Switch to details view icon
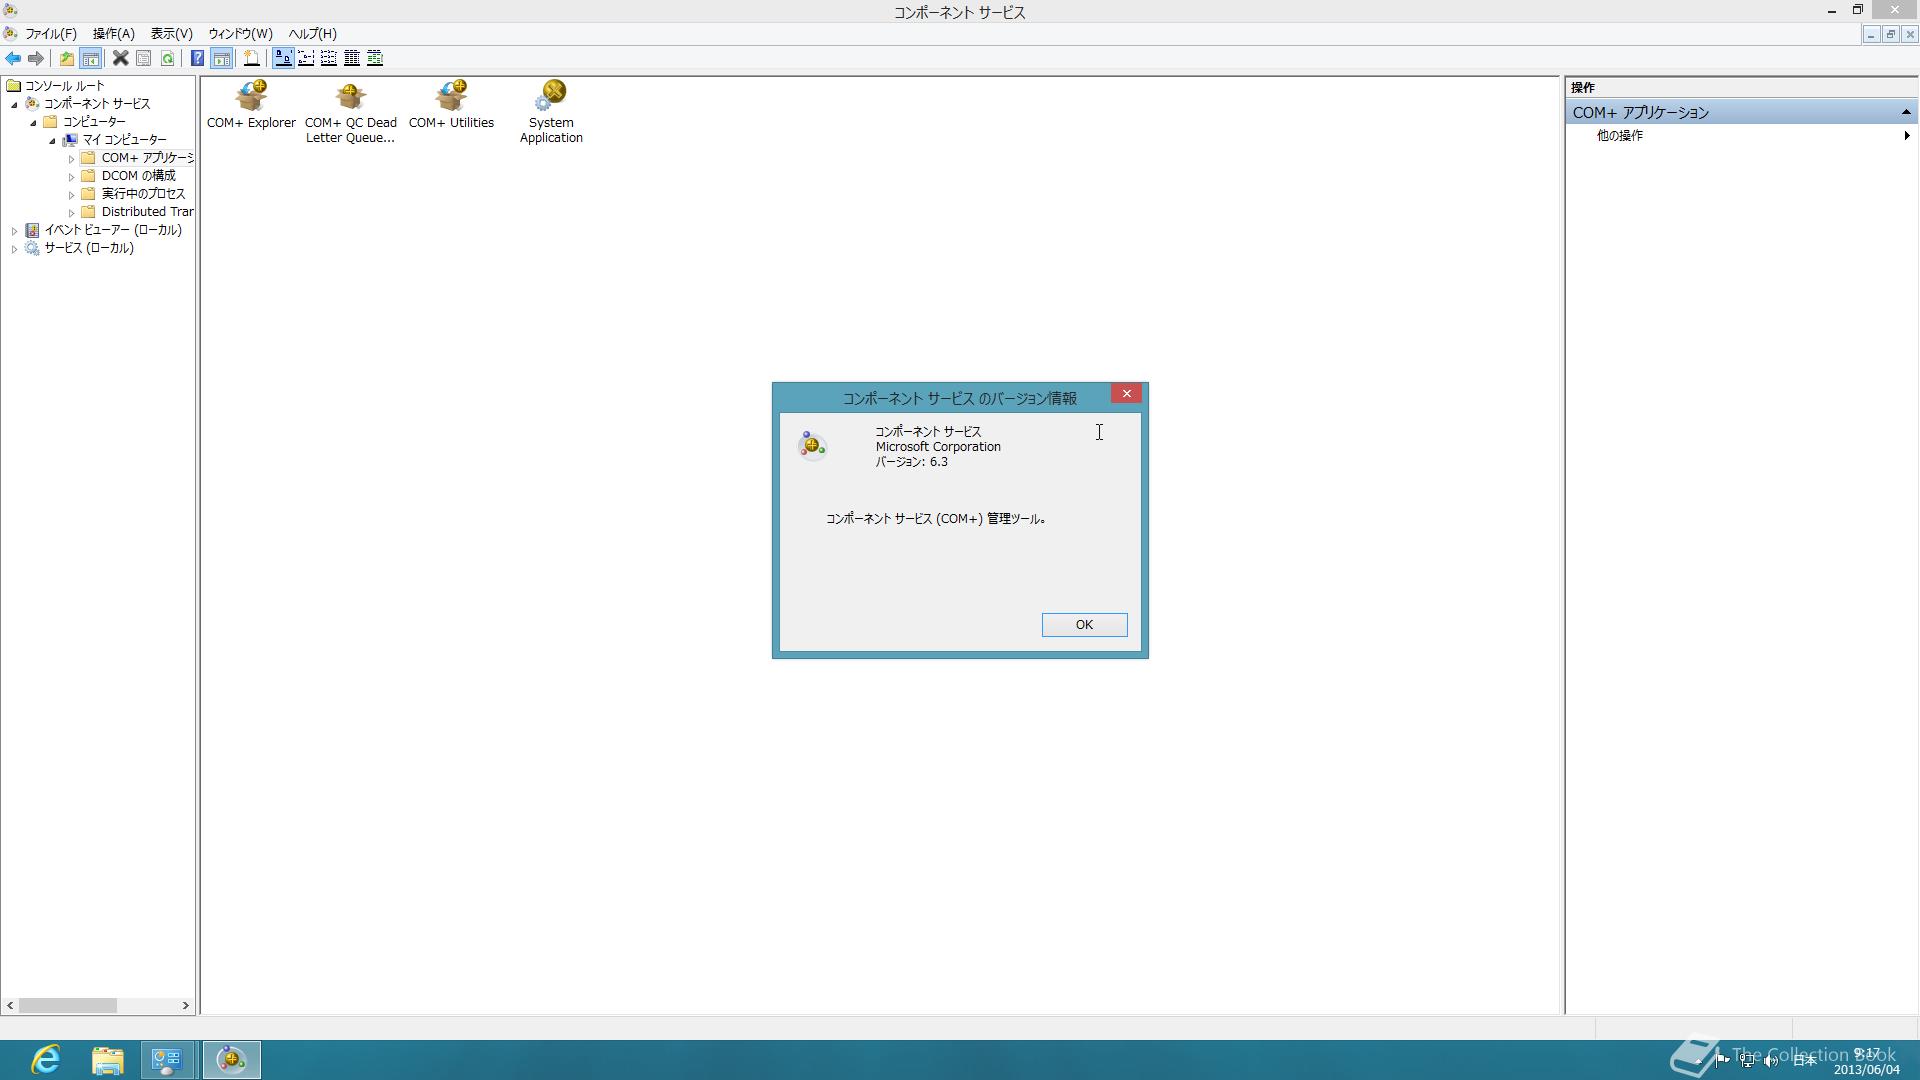The image size is (1920, 1080). click(352, 58)
